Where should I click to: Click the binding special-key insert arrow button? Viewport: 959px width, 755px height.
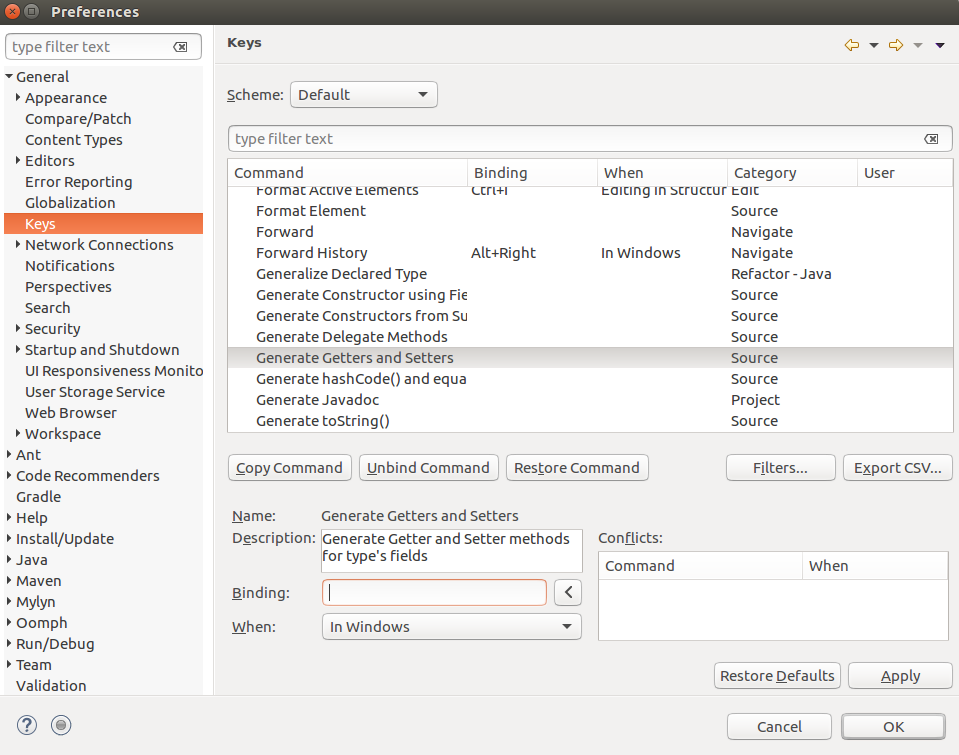click(568, 592)
